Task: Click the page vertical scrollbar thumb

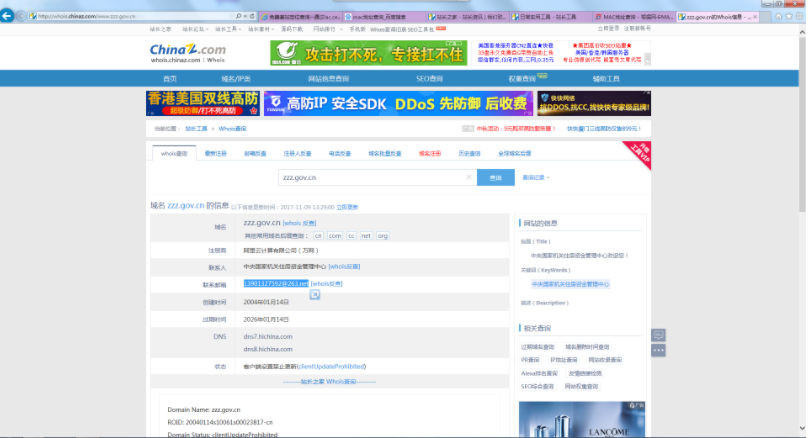Action: (802, 124)
